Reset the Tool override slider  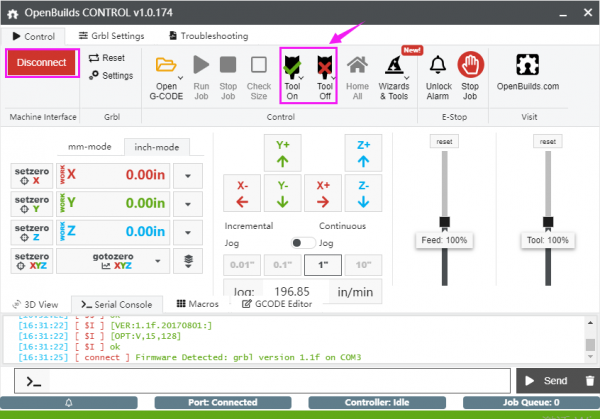(548, 142)
